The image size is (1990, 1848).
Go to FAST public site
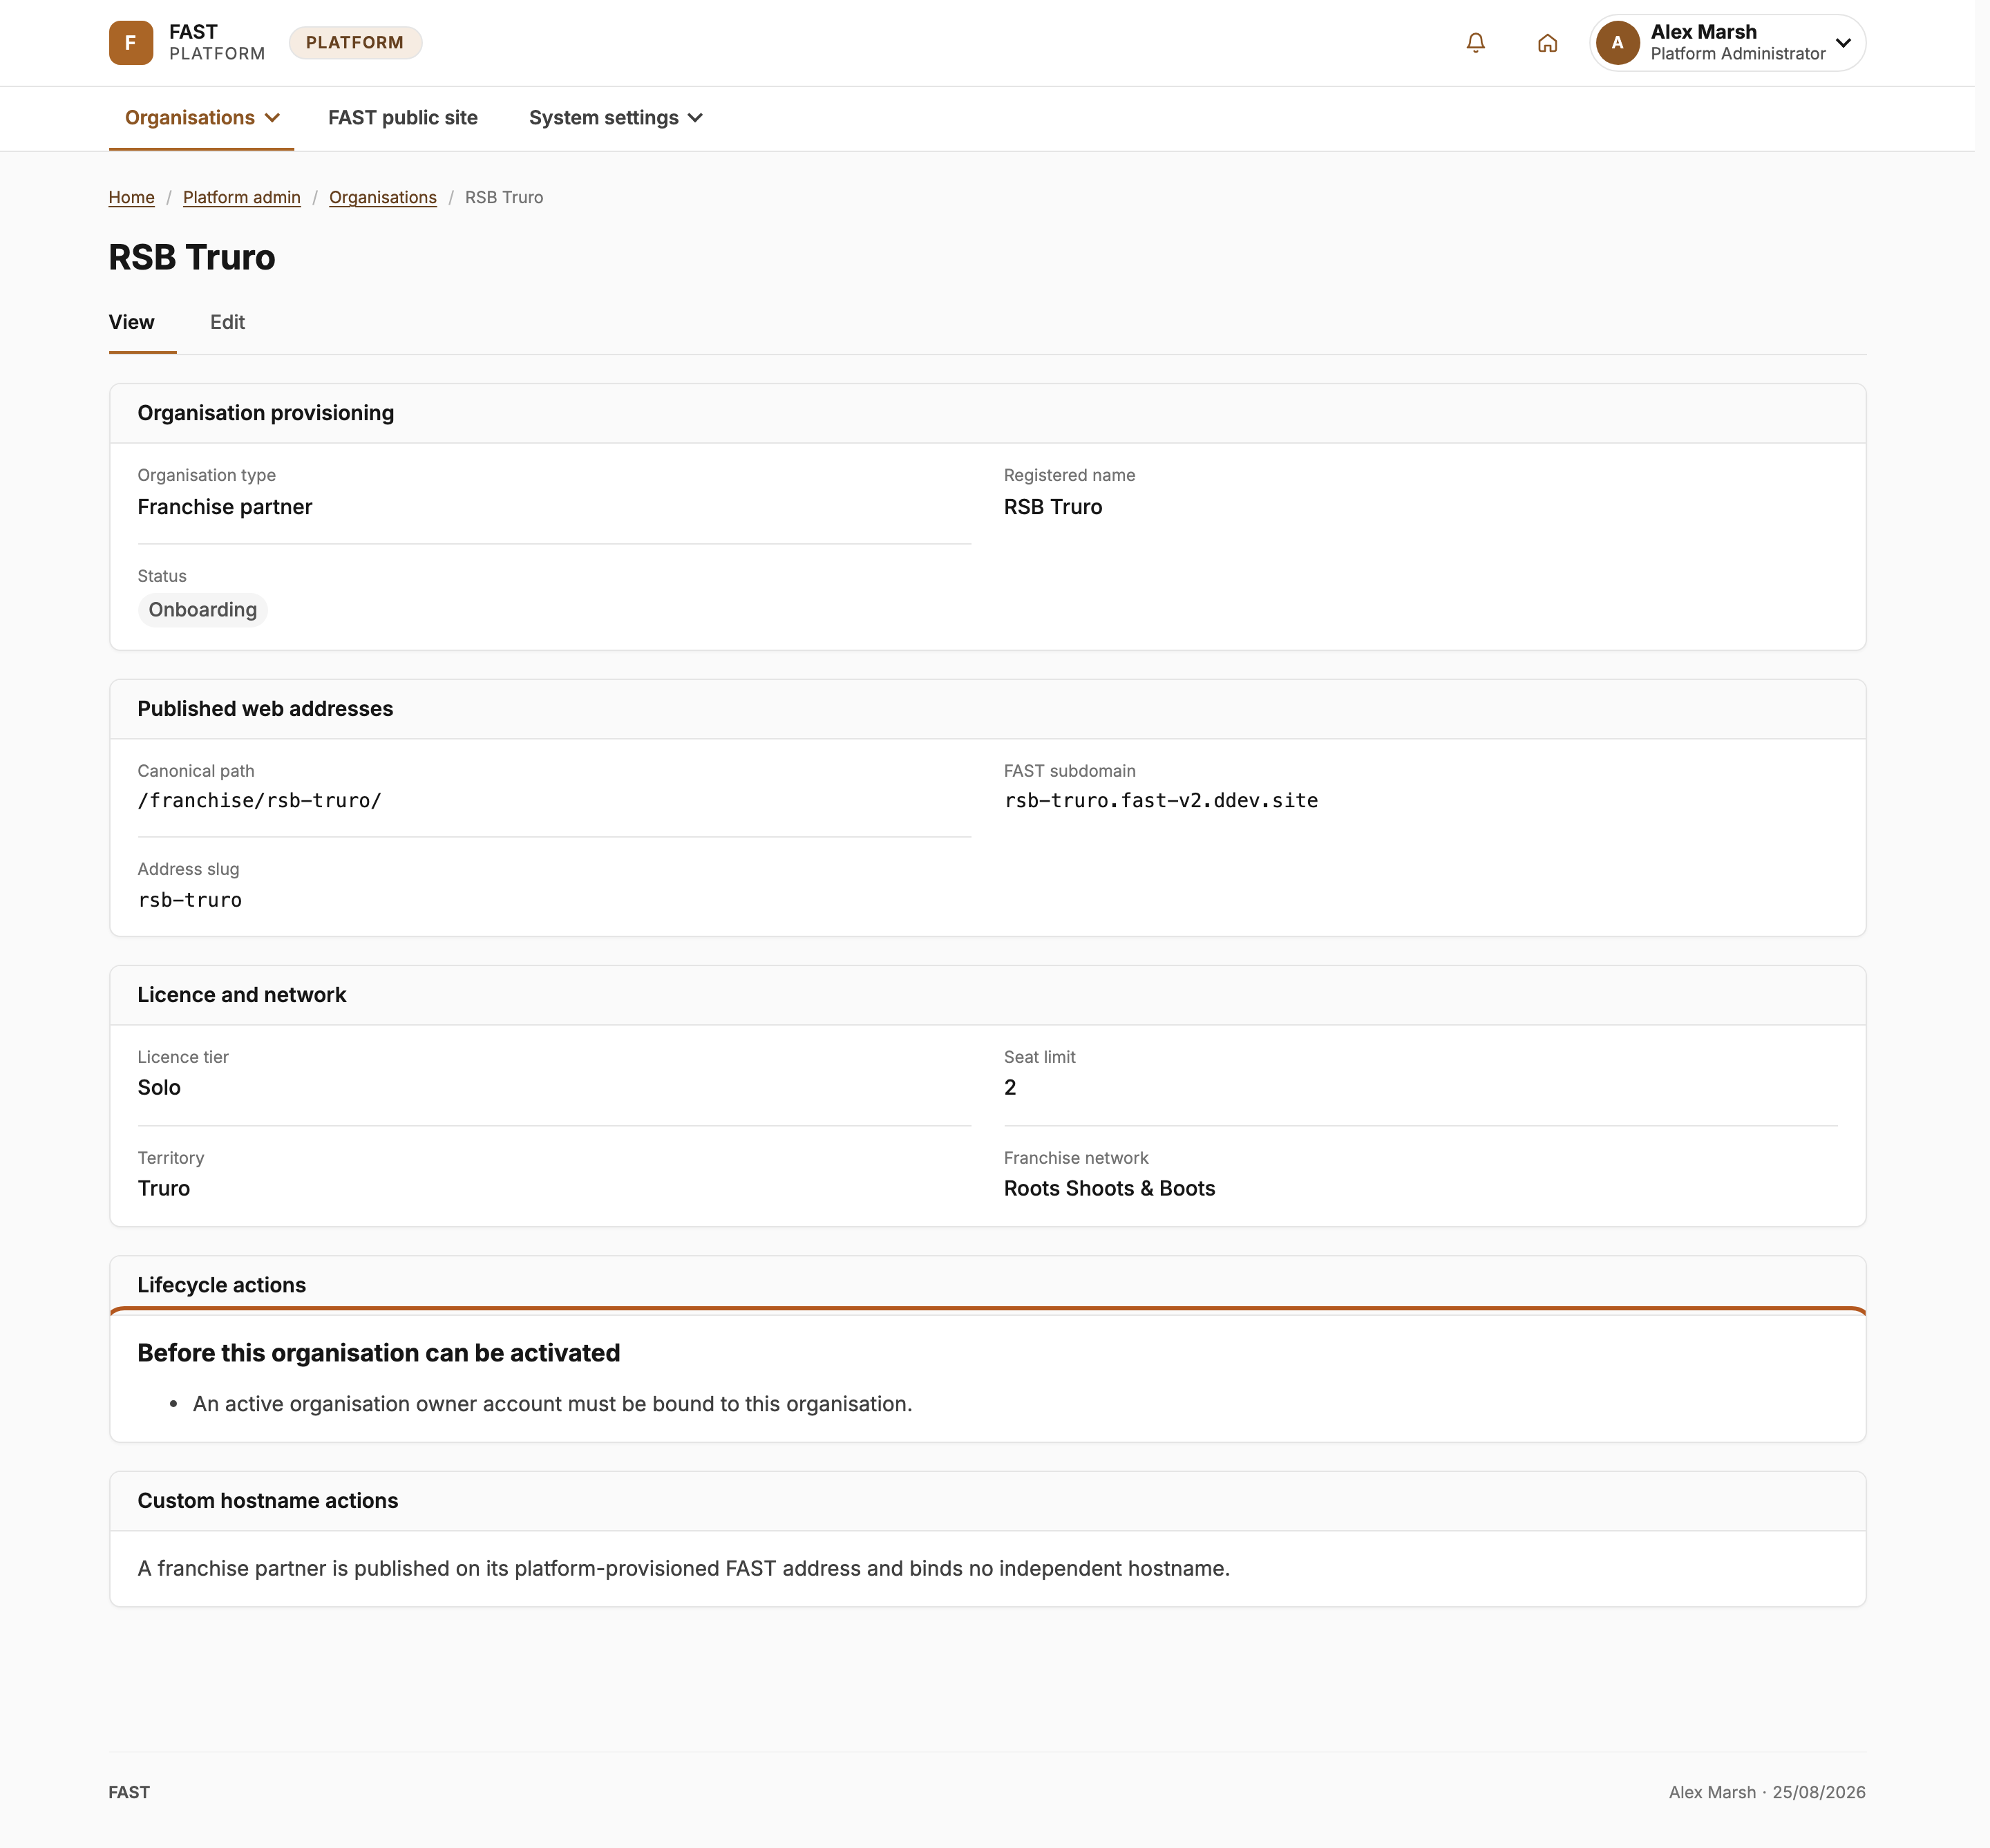coord(403,118)
